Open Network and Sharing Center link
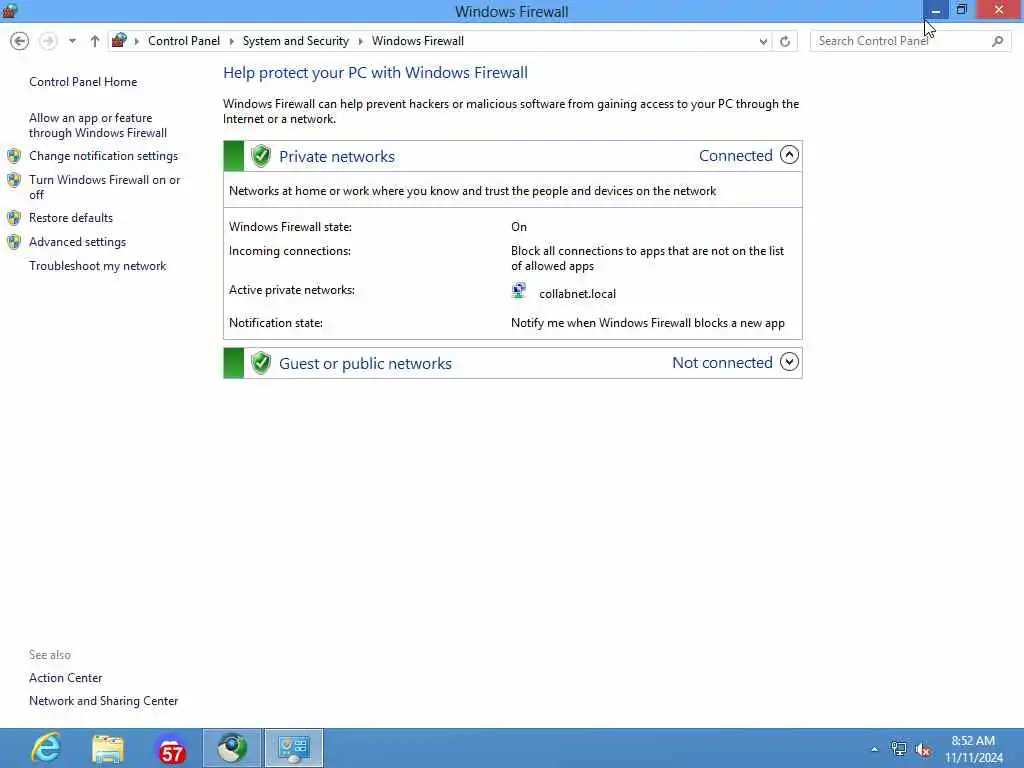The image size is (1024, 768). coord(103,701)
